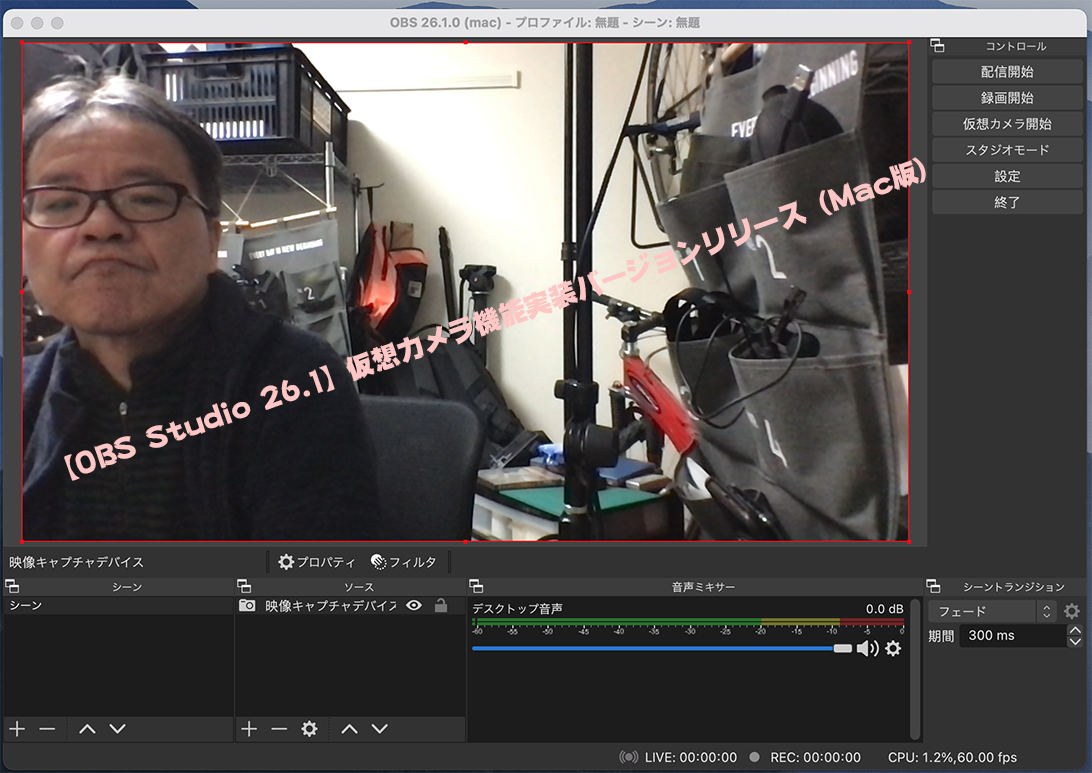The image size is (1092, 773).
Task: Select the 映像キャプチャデバイス source row
Action: (x=350, y=606)
